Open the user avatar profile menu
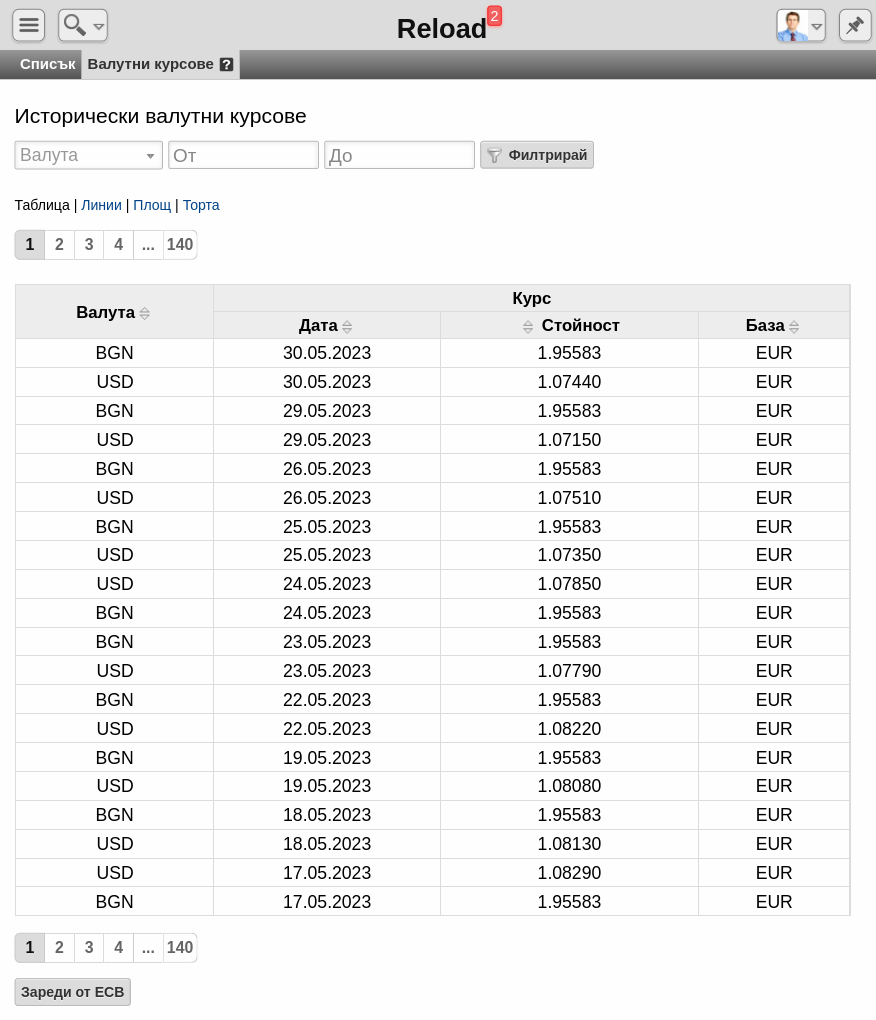 coord(792,26)
